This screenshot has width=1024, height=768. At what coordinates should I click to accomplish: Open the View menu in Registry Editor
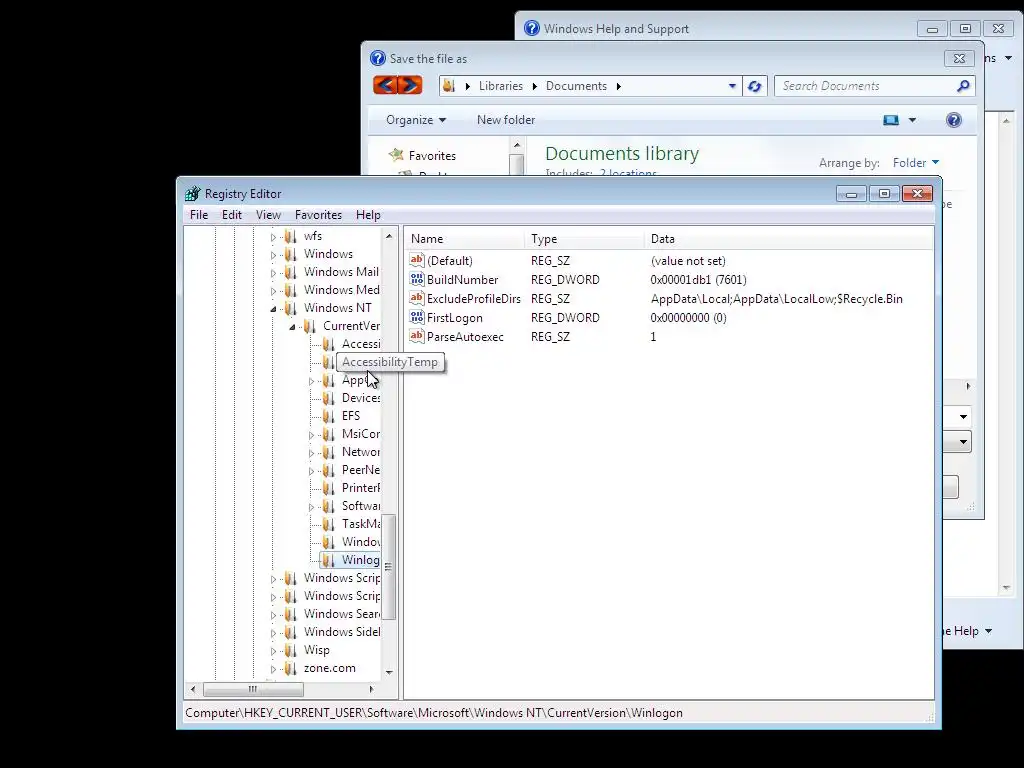tap(268, 215)
